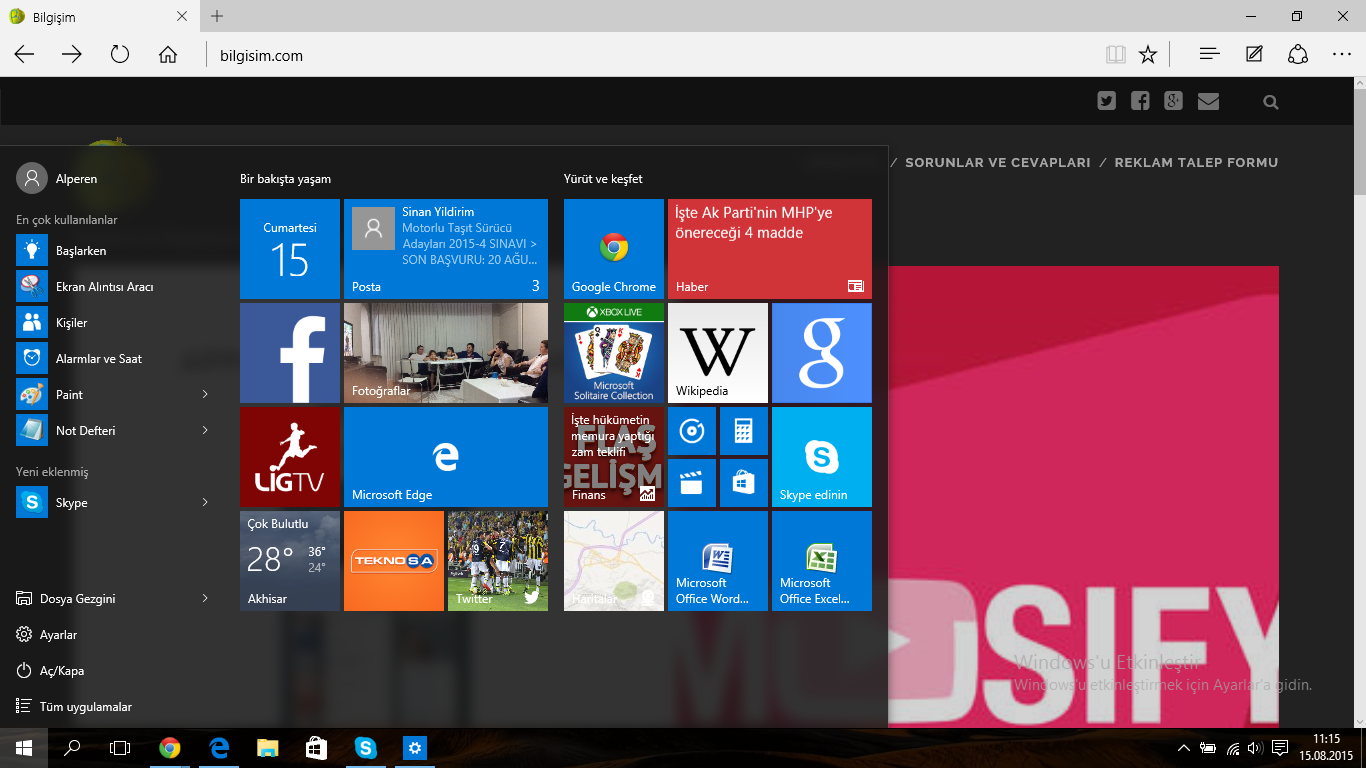Click the Skype edinin tile
The height and width of the screenshot is (768, 1366).
click(x=822, y=457)
